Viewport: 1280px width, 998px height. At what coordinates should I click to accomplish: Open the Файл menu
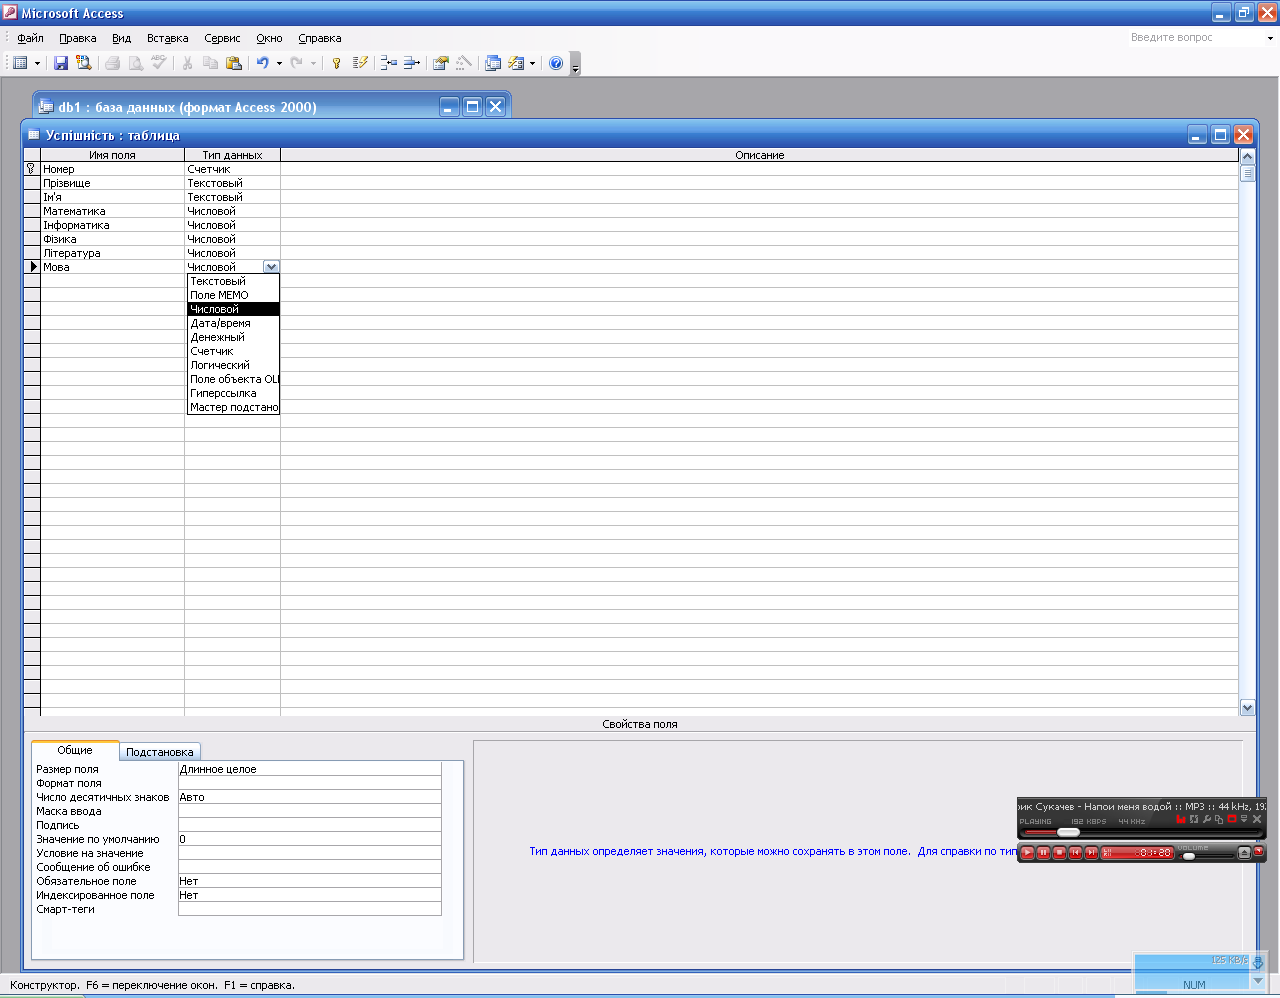pyautogui.click(x=30, y=38)
